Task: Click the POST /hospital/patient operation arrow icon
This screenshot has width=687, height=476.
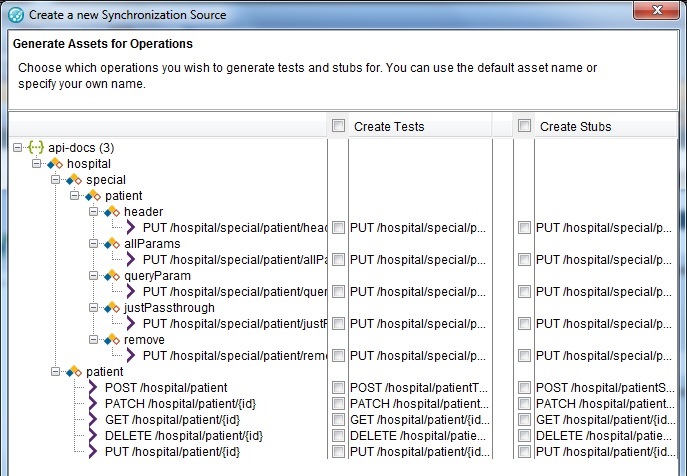Action: 93,388
